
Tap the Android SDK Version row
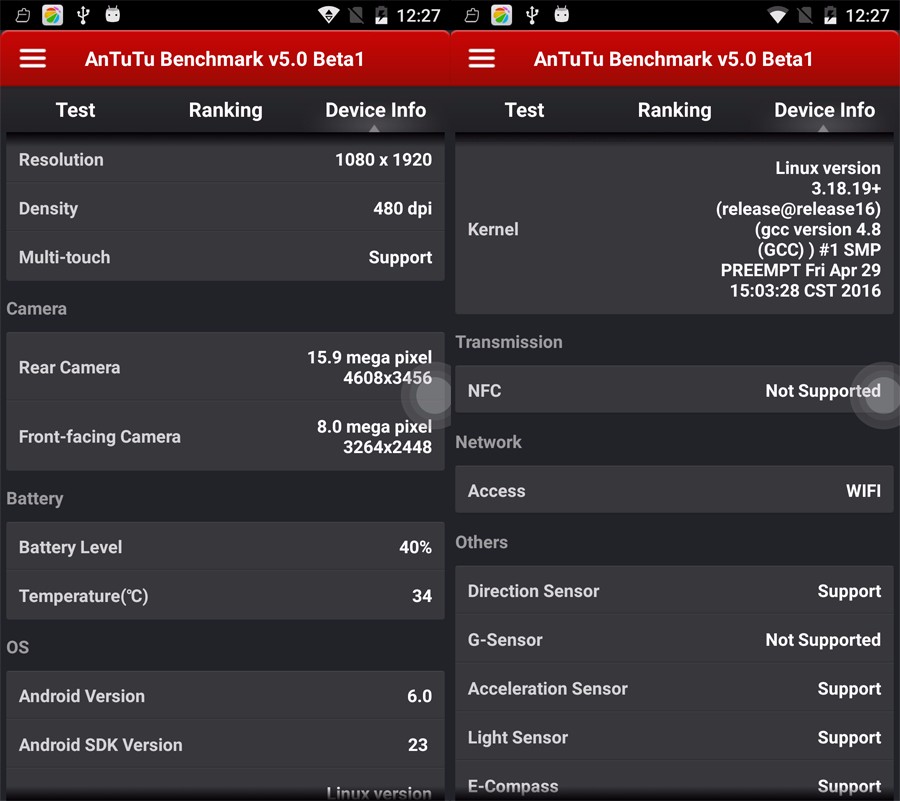point(225,745)
